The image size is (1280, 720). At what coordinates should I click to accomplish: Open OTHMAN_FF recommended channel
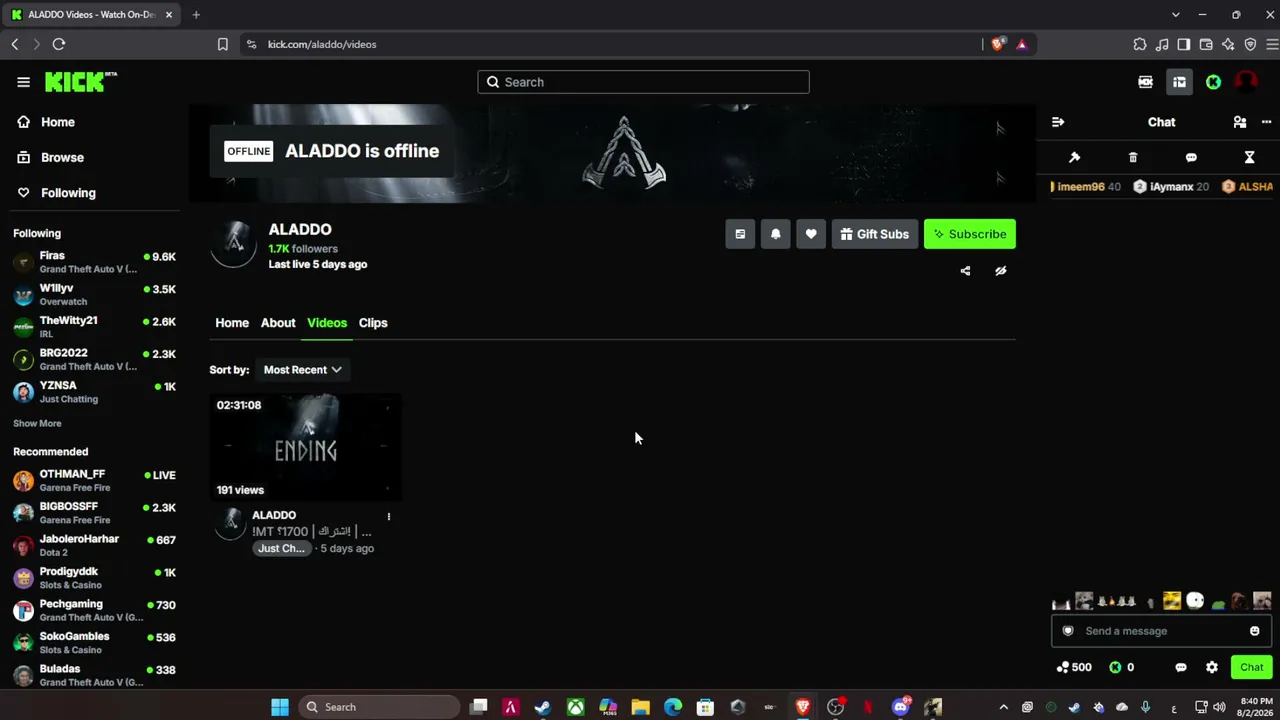tap(95, 480)
